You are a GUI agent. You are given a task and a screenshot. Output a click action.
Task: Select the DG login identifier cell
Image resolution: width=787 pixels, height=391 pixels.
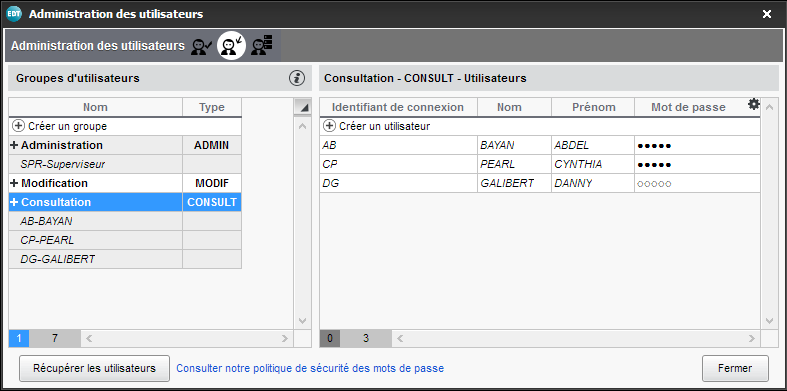tap(399, 183)
